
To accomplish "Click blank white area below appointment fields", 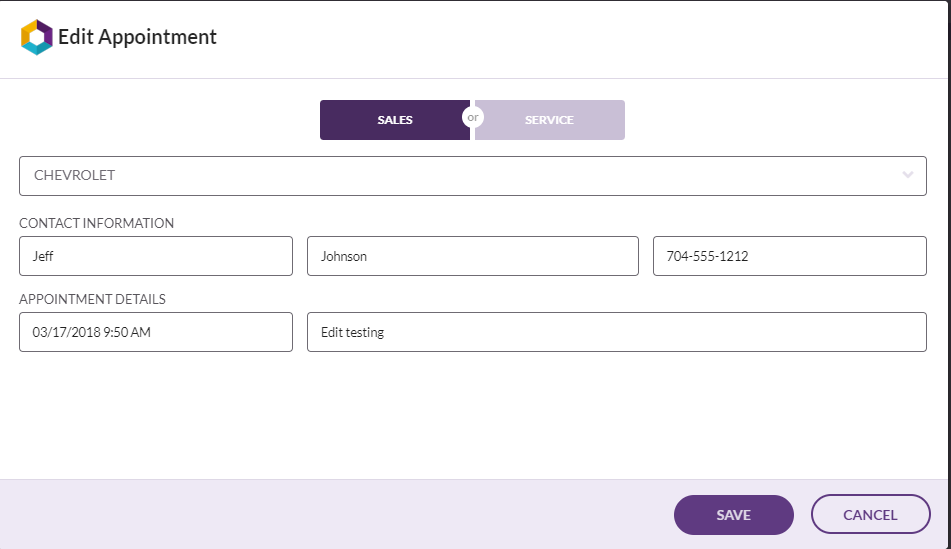I will point(472,416).
